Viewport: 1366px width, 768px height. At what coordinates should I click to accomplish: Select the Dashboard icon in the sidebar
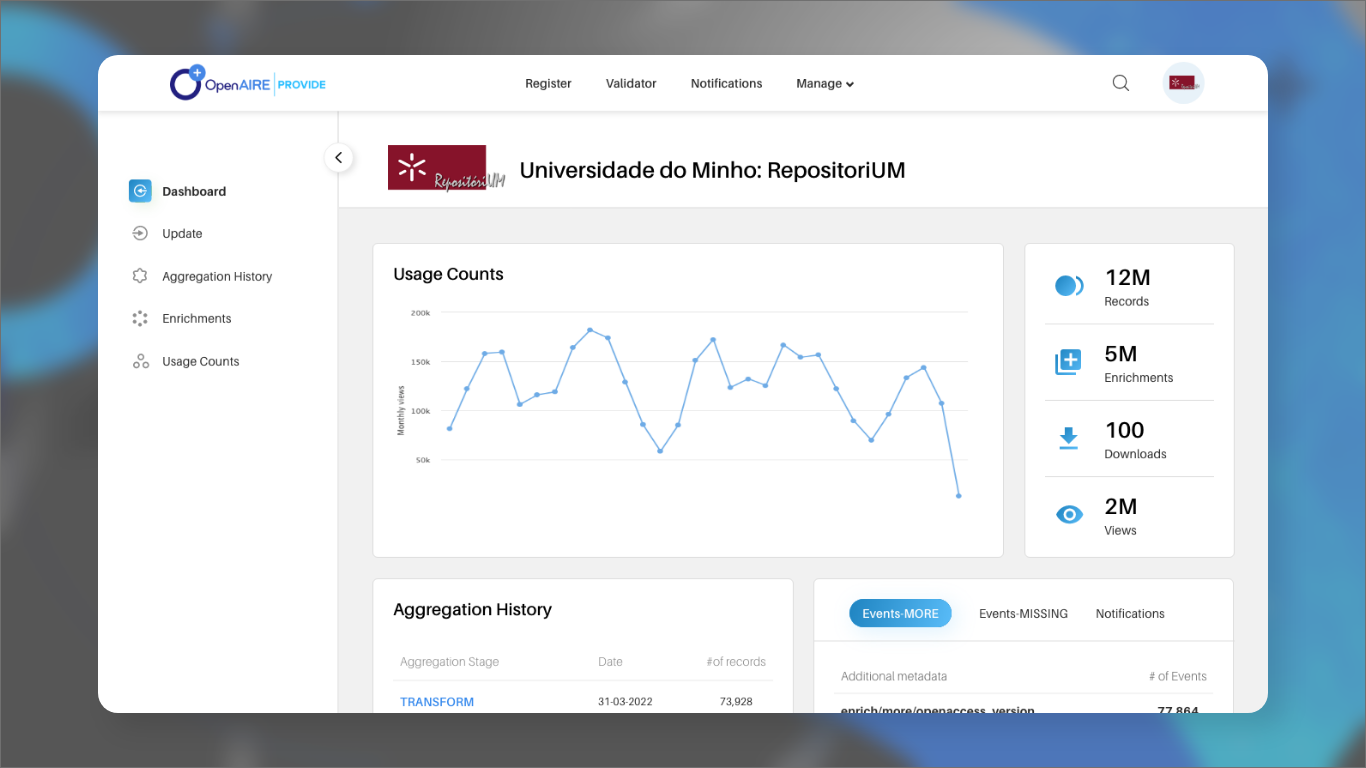(x=140, y=190)
